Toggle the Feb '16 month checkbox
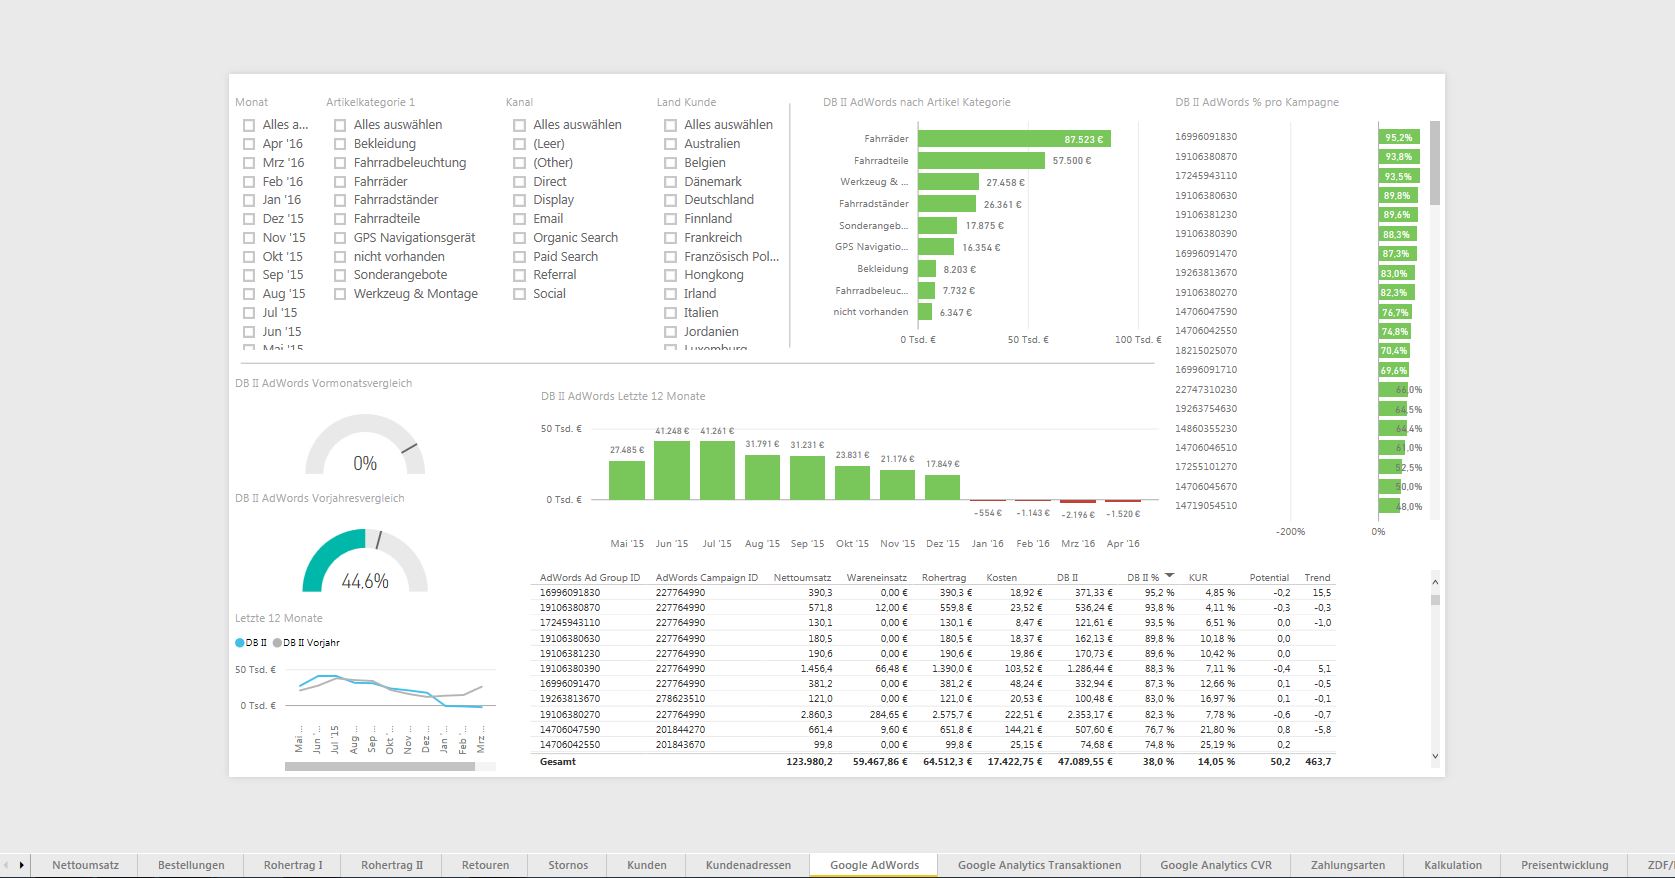Image resolution: width=1675 pixels, height=878 pixels. coord(249,182)
